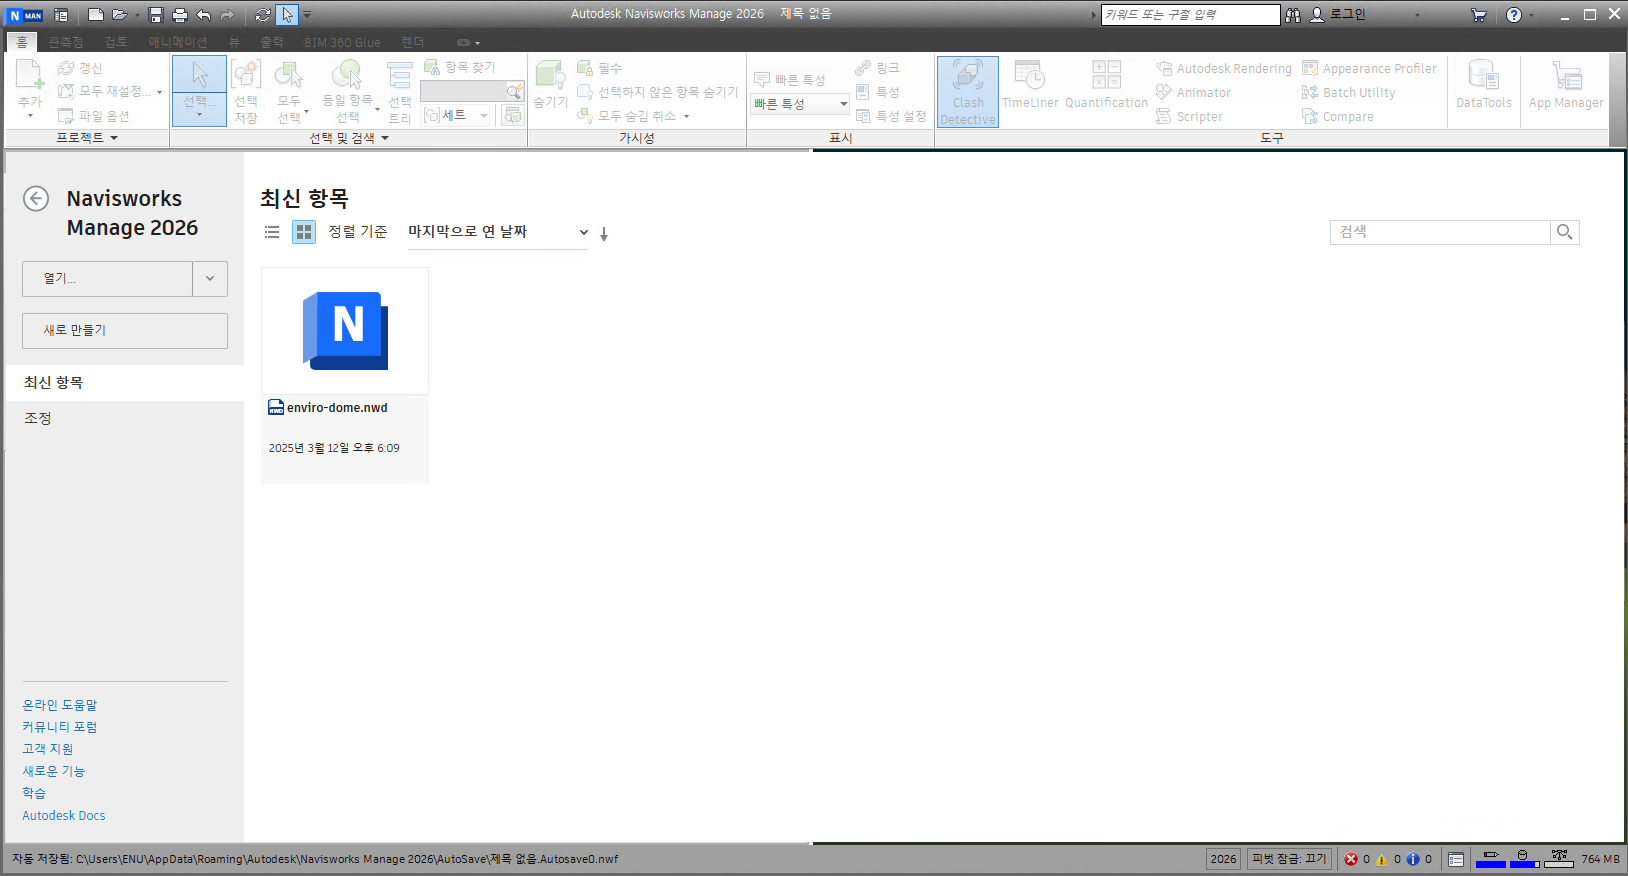The image size is (1628, 876).
Task: Open the quick access toolbar customize dropdown
Action: (x=307, y=15)
